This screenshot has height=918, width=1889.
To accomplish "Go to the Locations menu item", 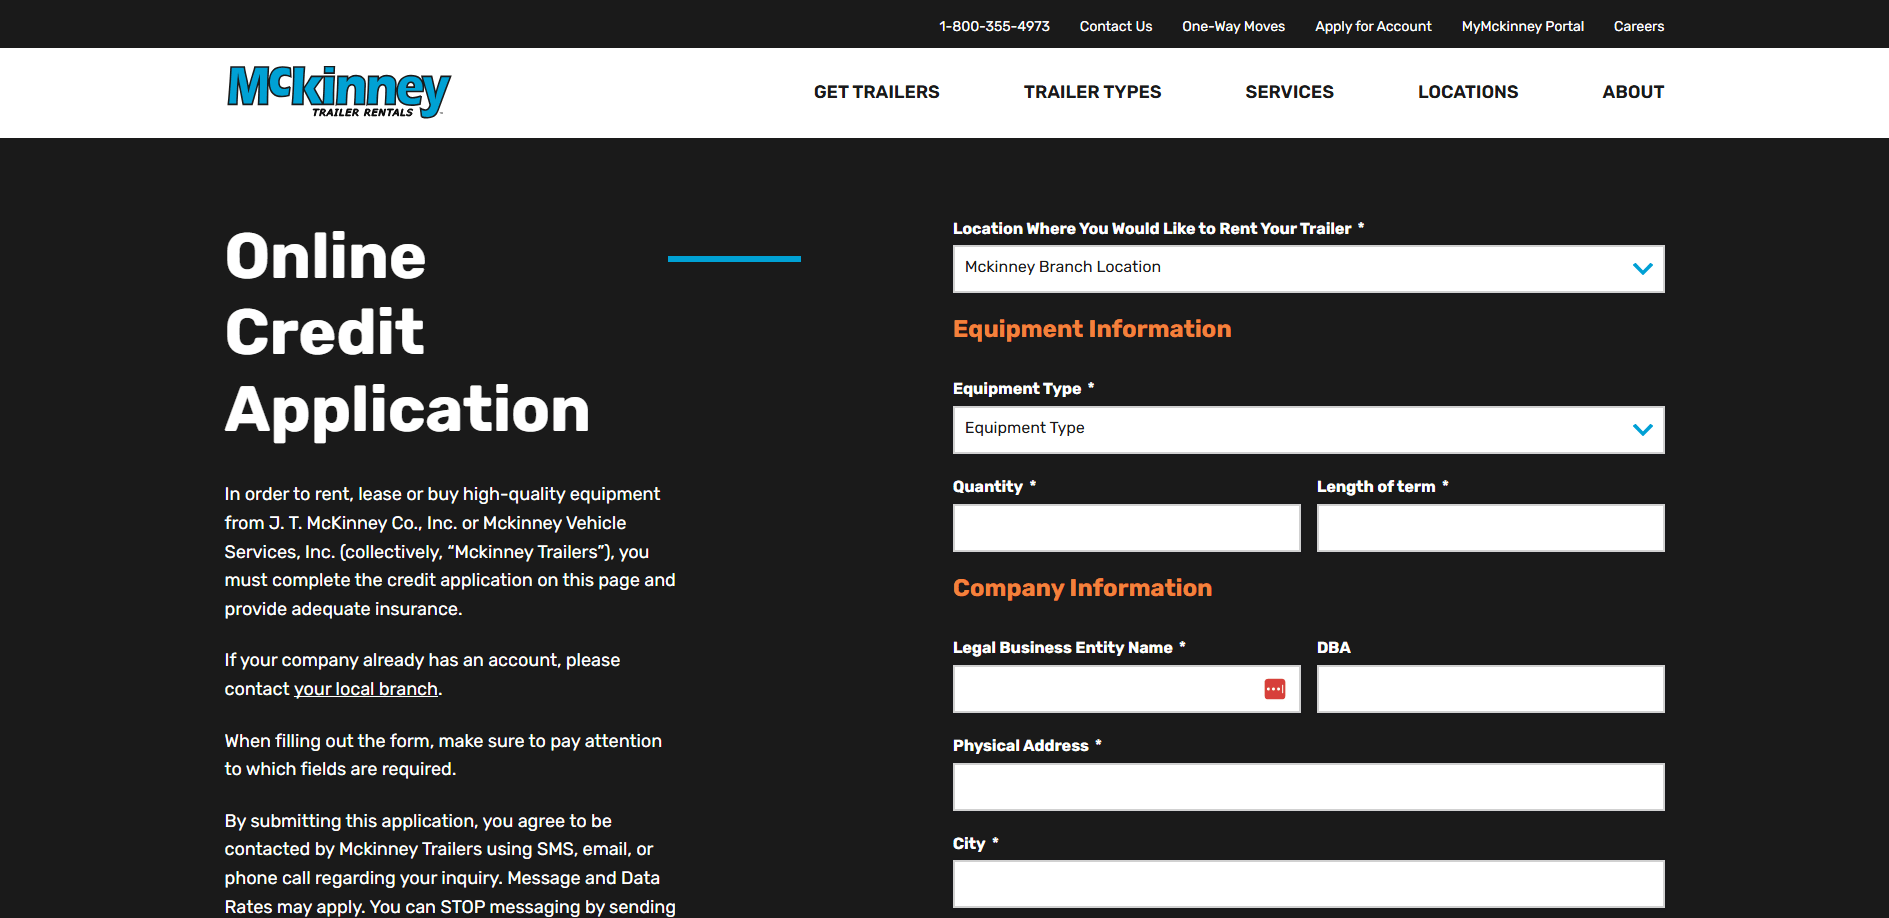I will (1467, 92).
